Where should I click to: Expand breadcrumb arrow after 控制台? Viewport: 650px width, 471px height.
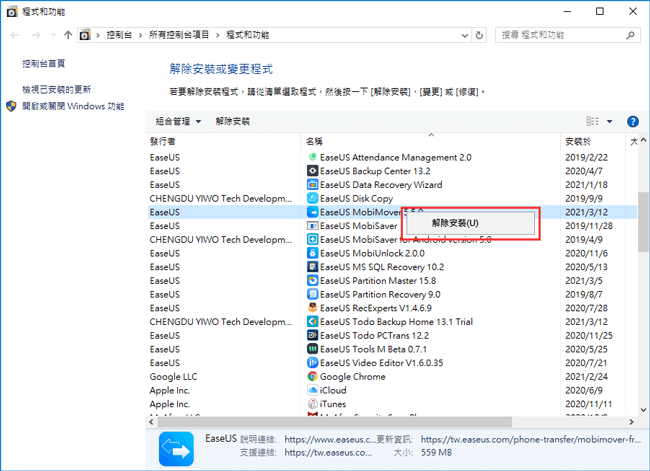[141, 35]
